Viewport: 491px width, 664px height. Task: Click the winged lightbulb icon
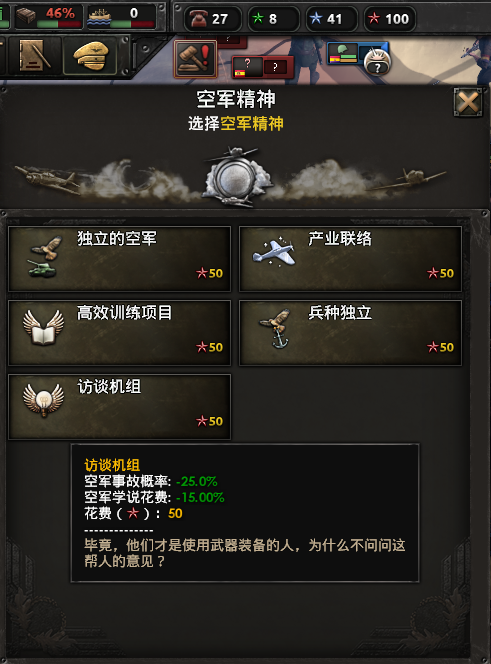[43, 401]
